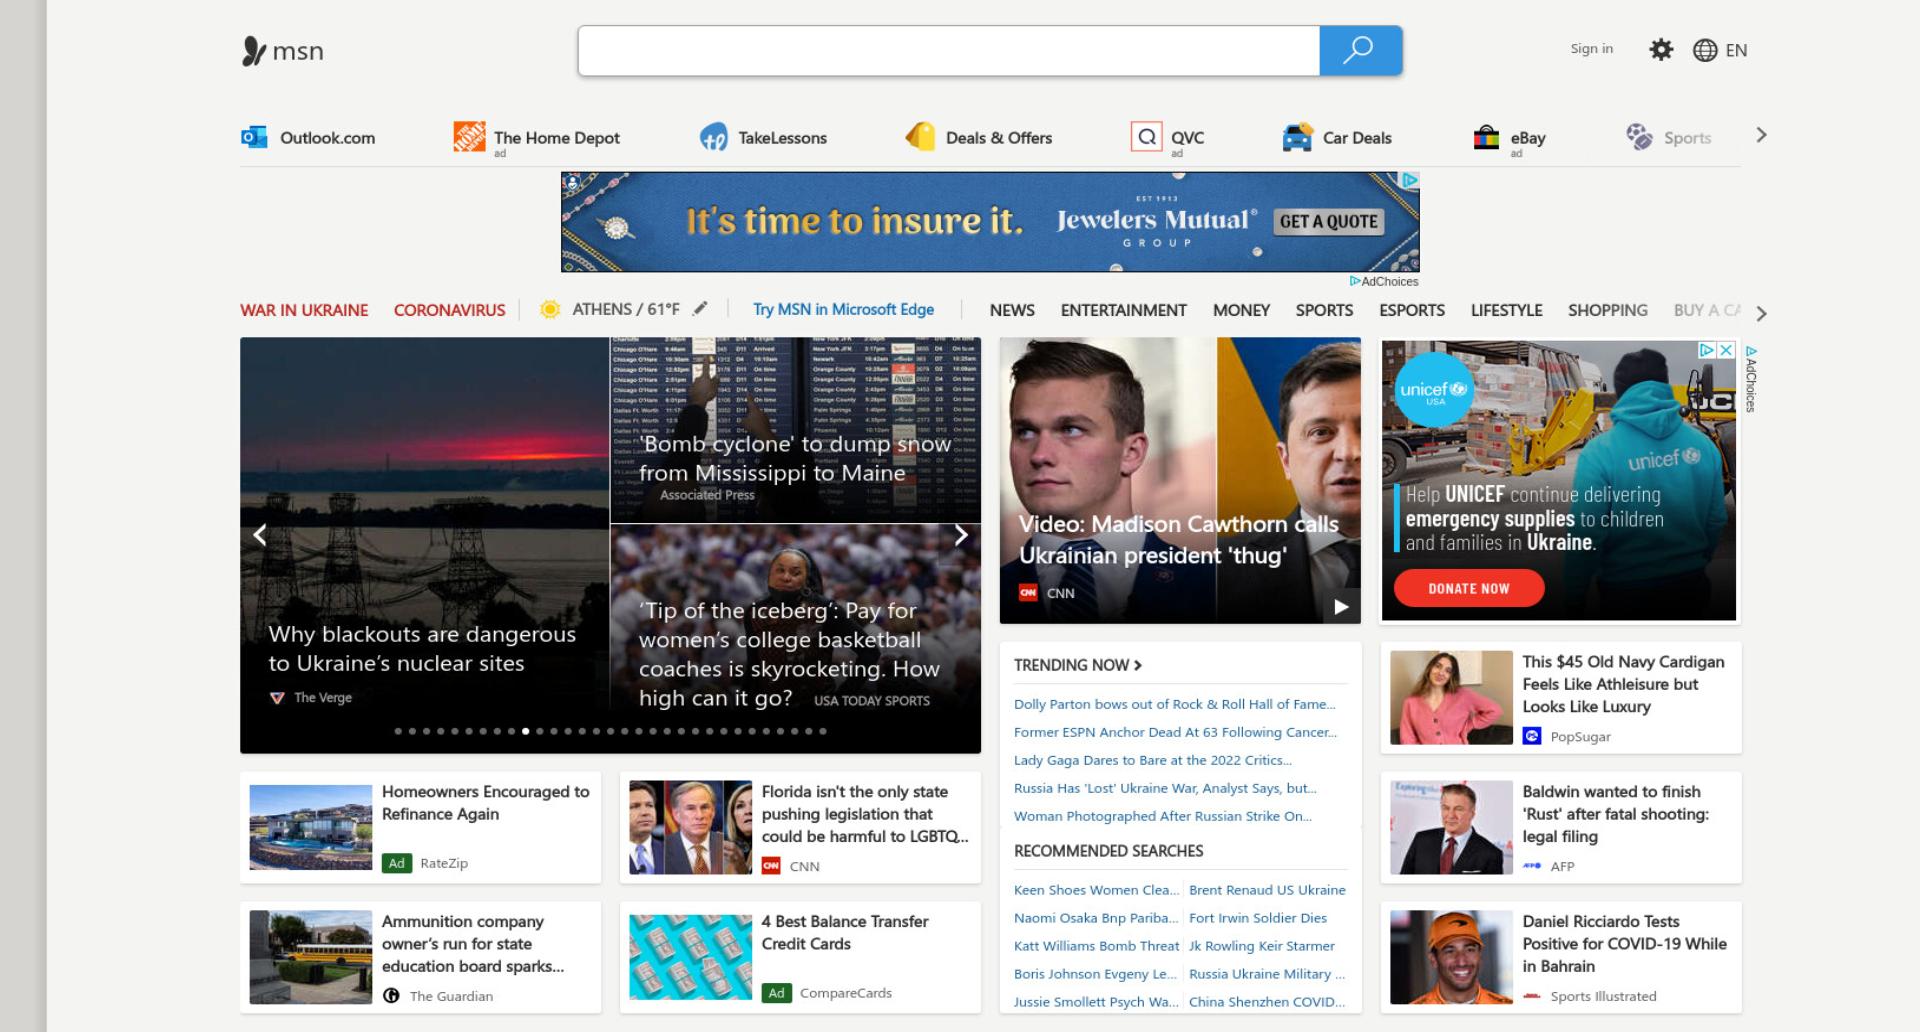The height and width of the screenshot is (1032, 1920).
Task: Click the CNN logo under Cawthorn video
Action: [x=1028, y=593]
